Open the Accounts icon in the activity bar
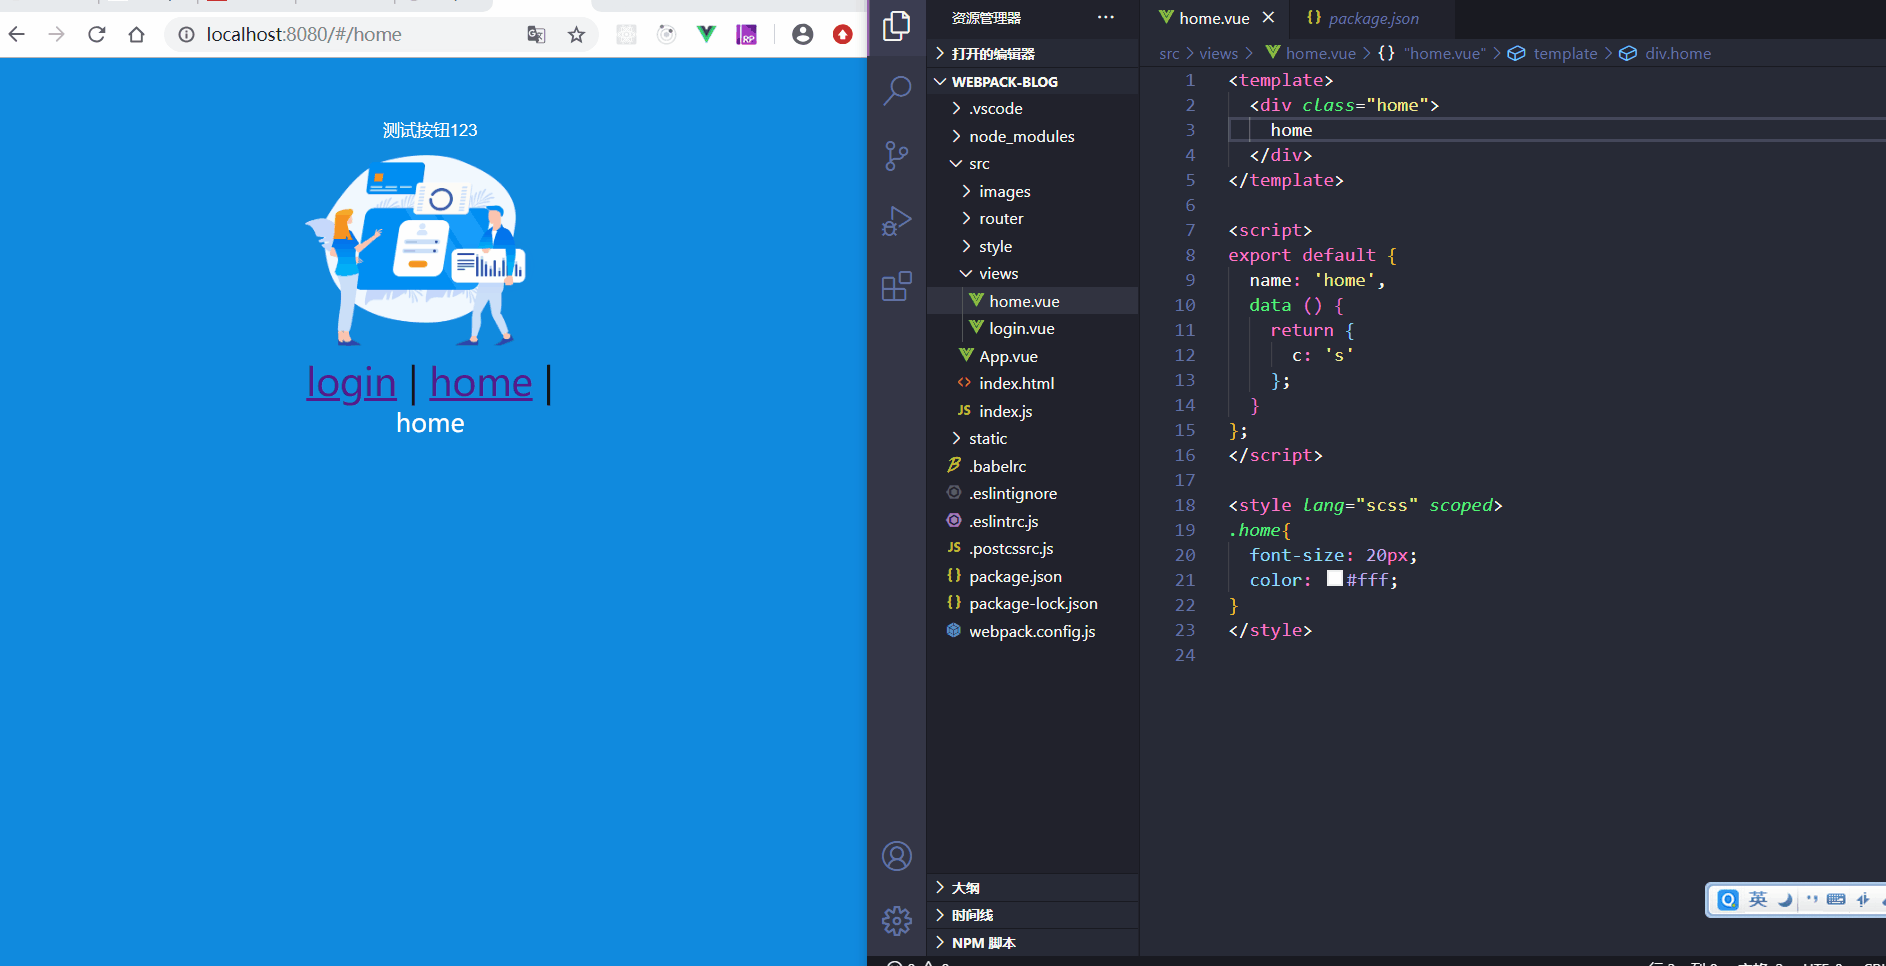 pos(897,856)
